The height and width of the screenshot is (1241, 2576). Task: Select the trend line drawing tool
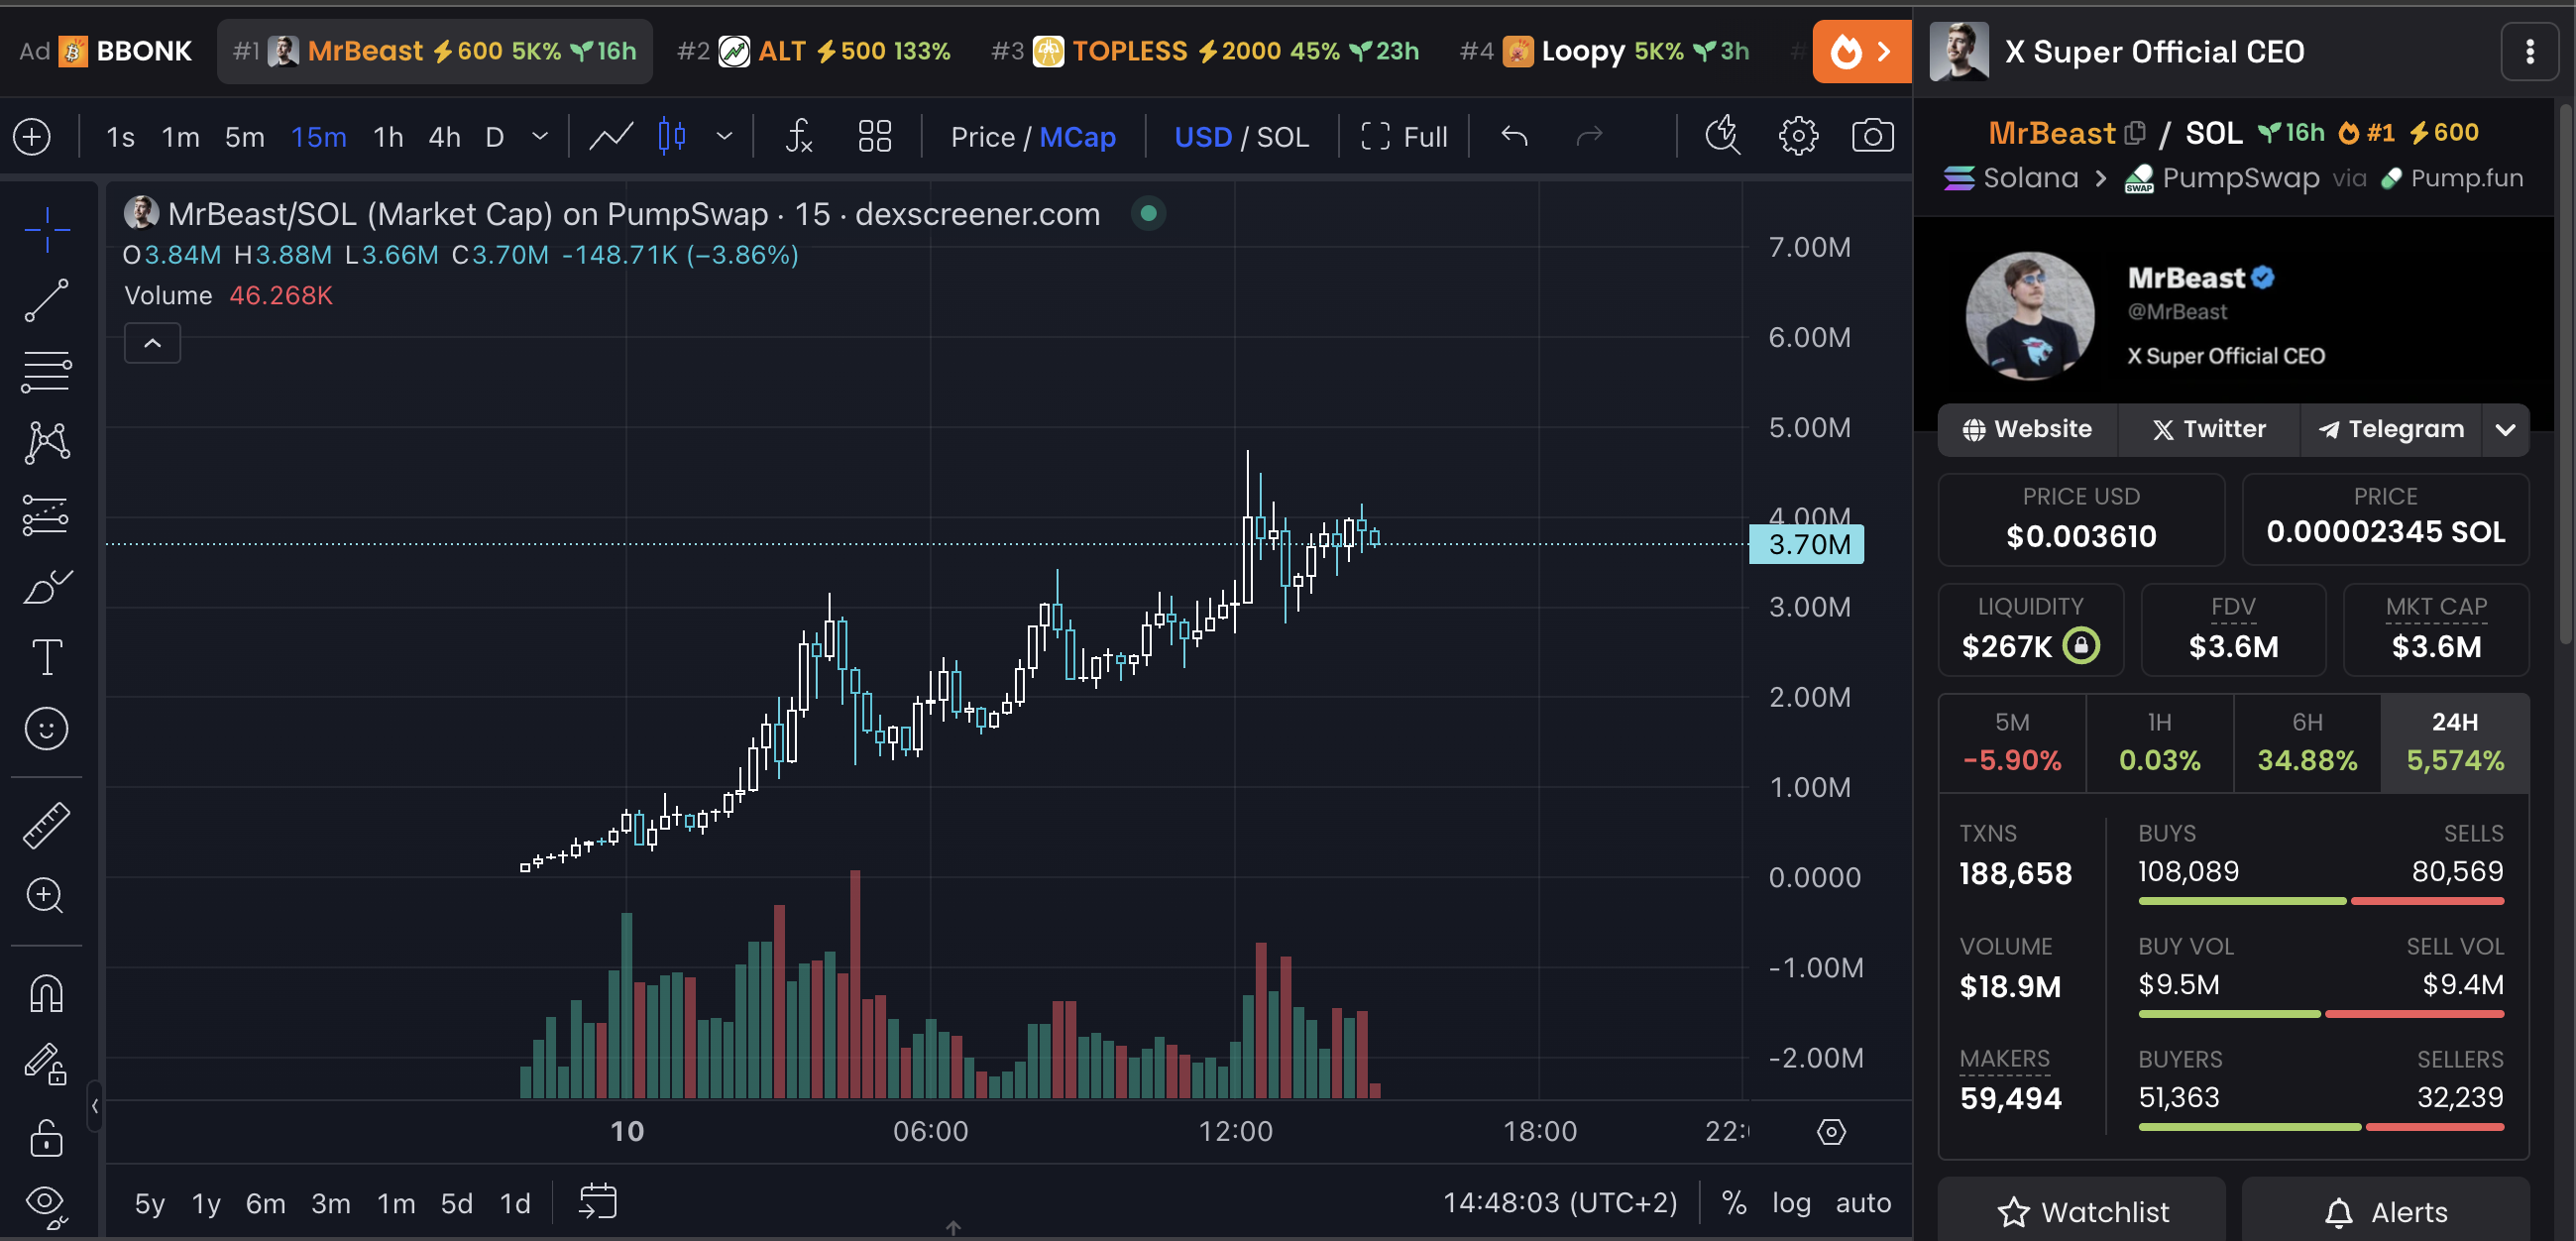(46, 300)
